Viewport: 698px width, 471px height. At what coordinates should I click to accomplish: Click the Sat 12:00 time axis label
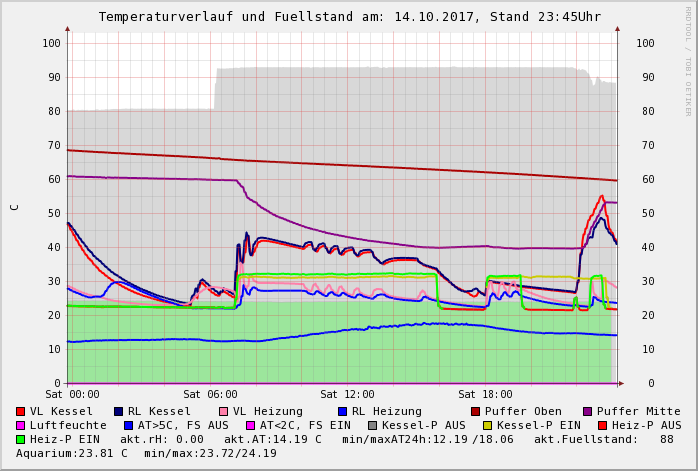(x=347, y=395)
